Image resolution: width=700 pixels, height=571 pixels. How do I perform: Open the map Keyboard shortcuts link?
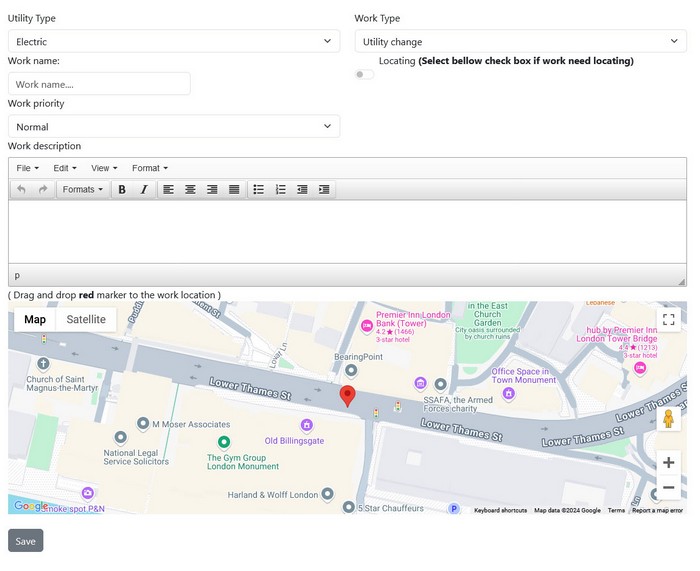point(500,510)
